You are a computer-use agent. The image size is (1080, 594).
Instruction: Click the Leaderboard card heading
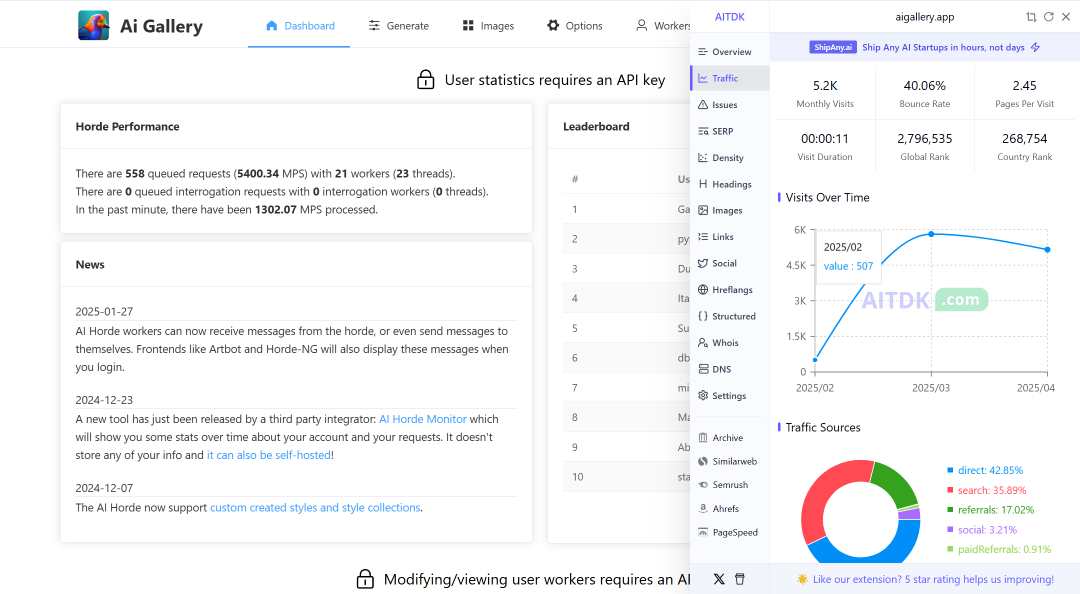(596, 127)
